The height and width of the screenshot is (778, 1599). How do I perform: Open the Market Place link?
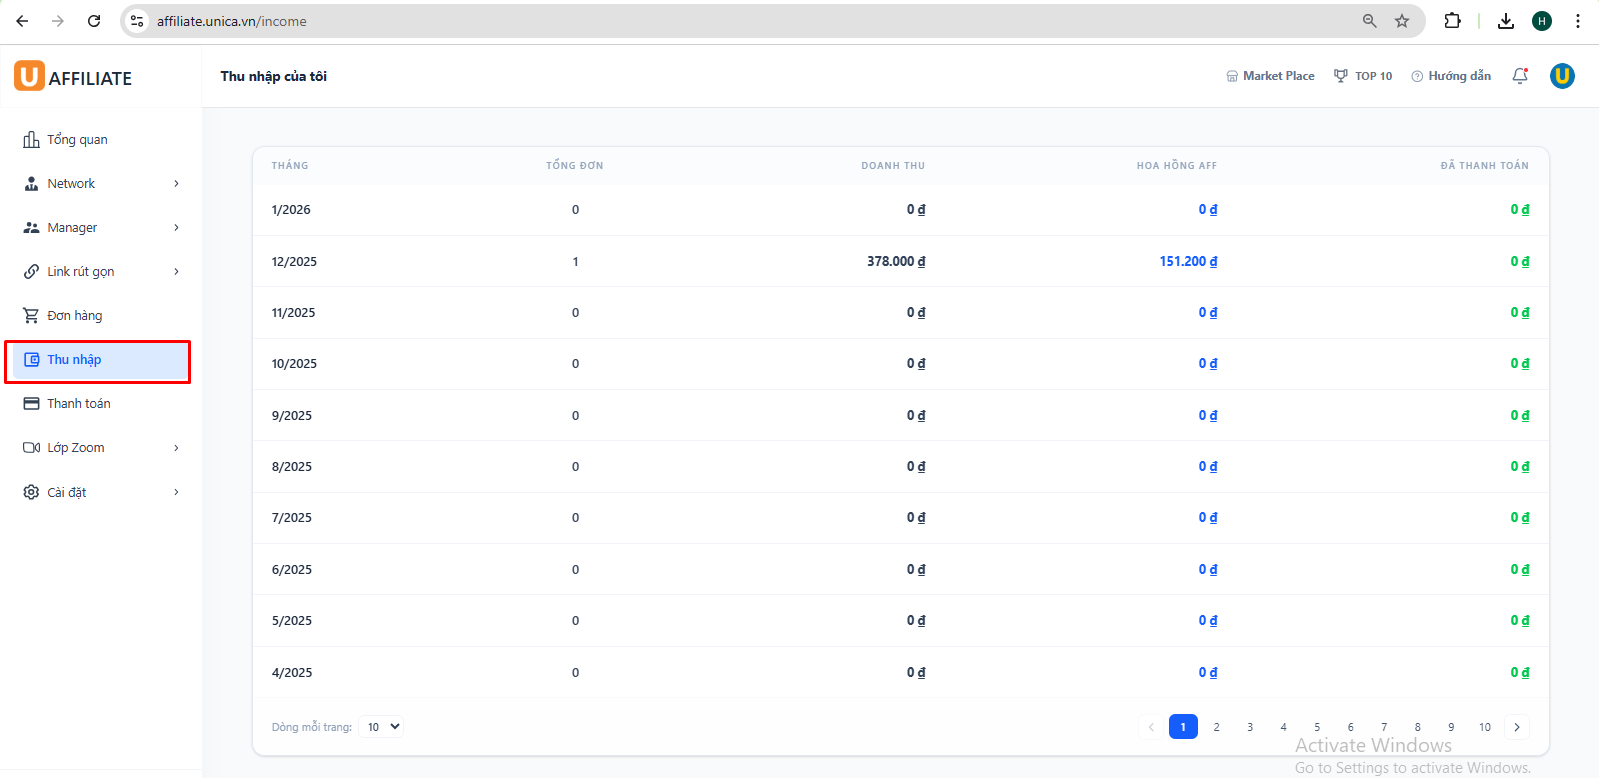[x=1270, y=76]
